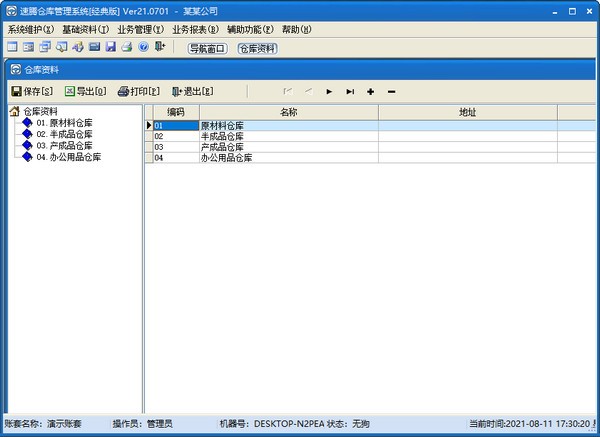This screenshot has width=600, height=437.
Task: Click the blue floppy disk toolbar icon
Action: point(111,47)
